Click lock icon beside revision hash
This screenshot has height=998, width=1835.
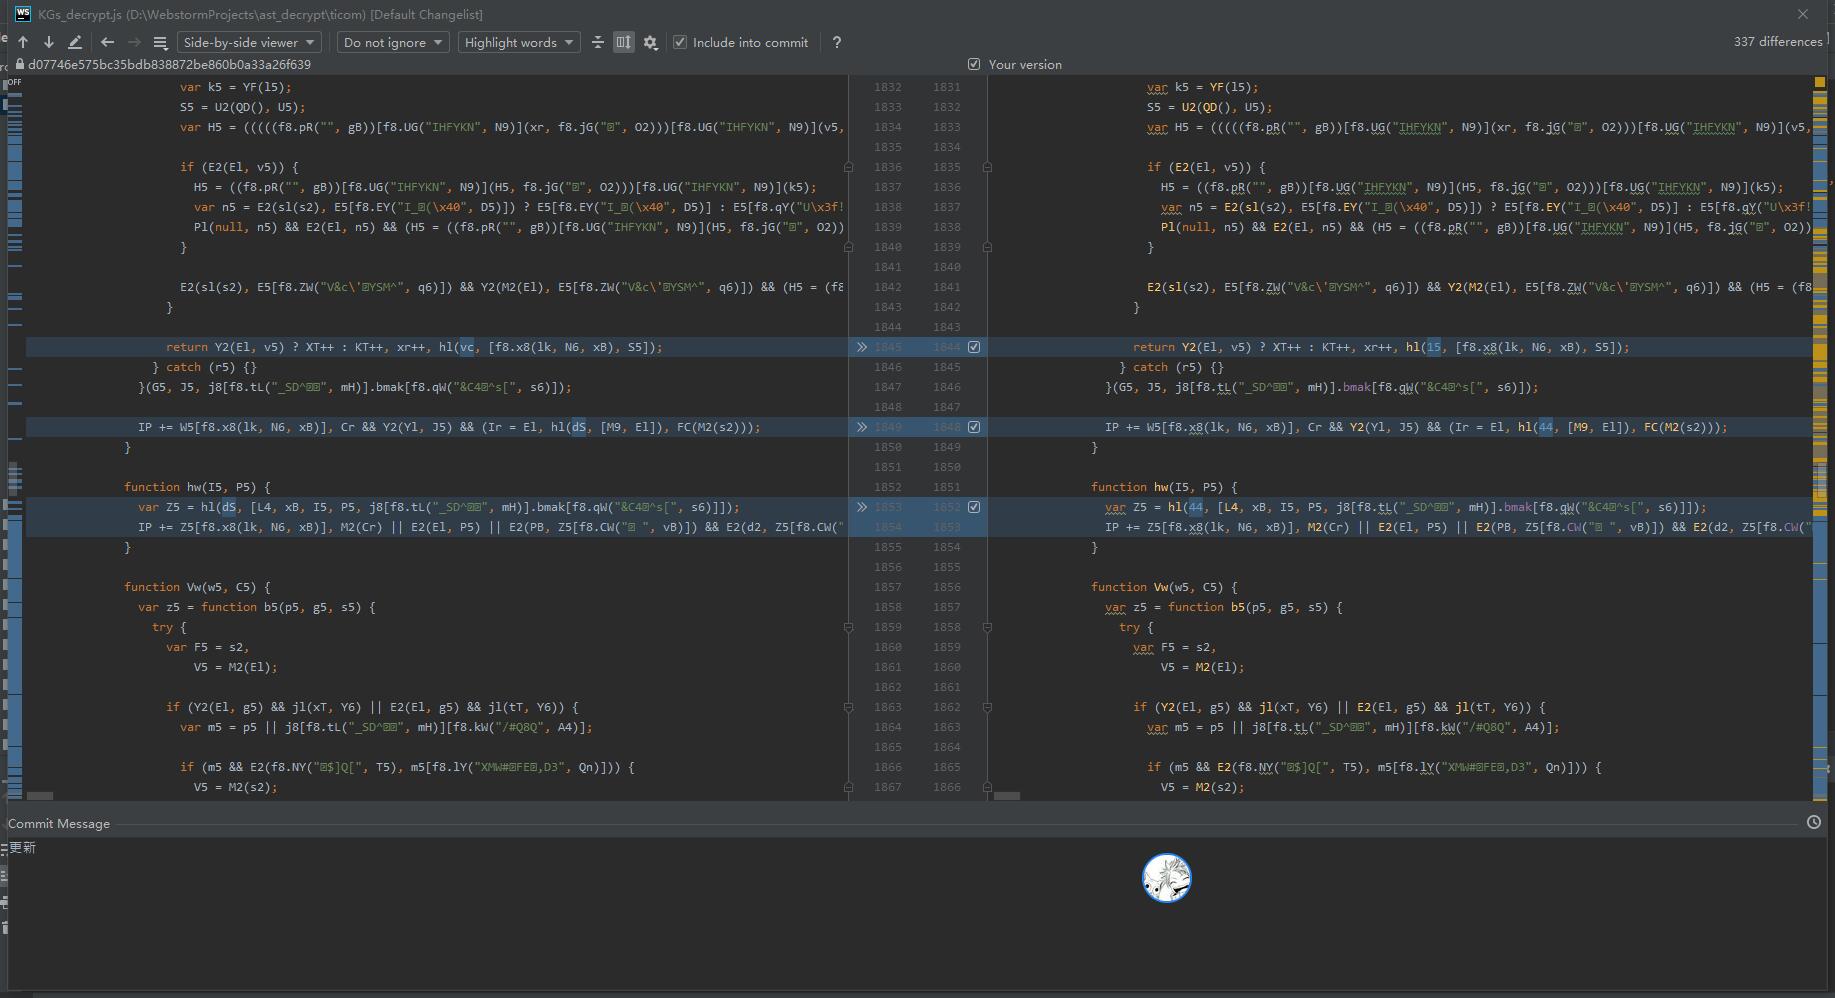[x=19, y=64]
